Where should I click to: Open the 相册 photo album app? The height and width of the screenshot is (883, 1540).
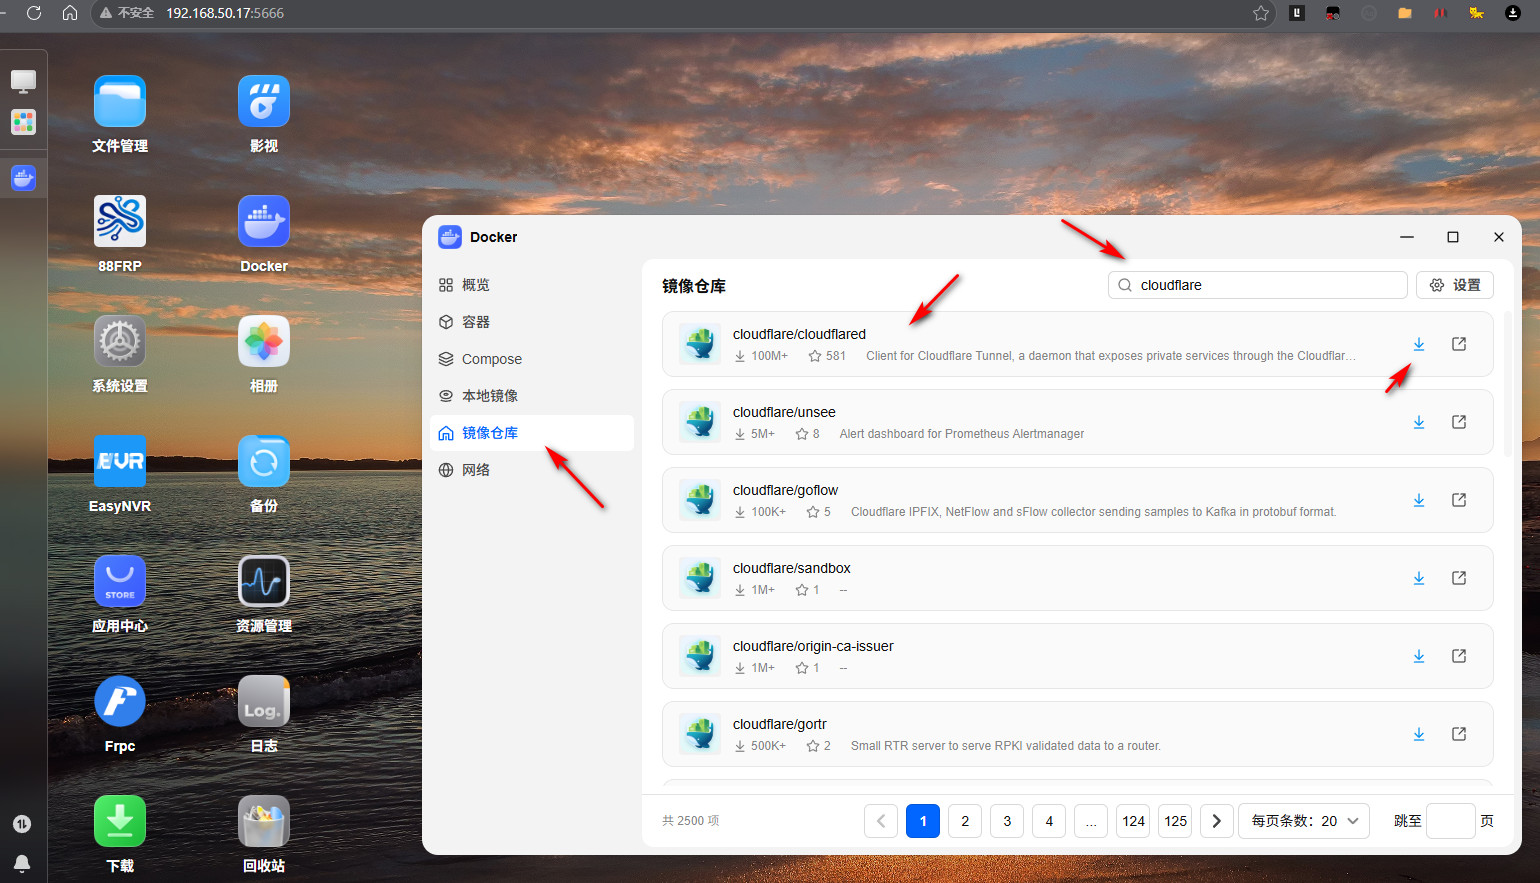(264, 342)
